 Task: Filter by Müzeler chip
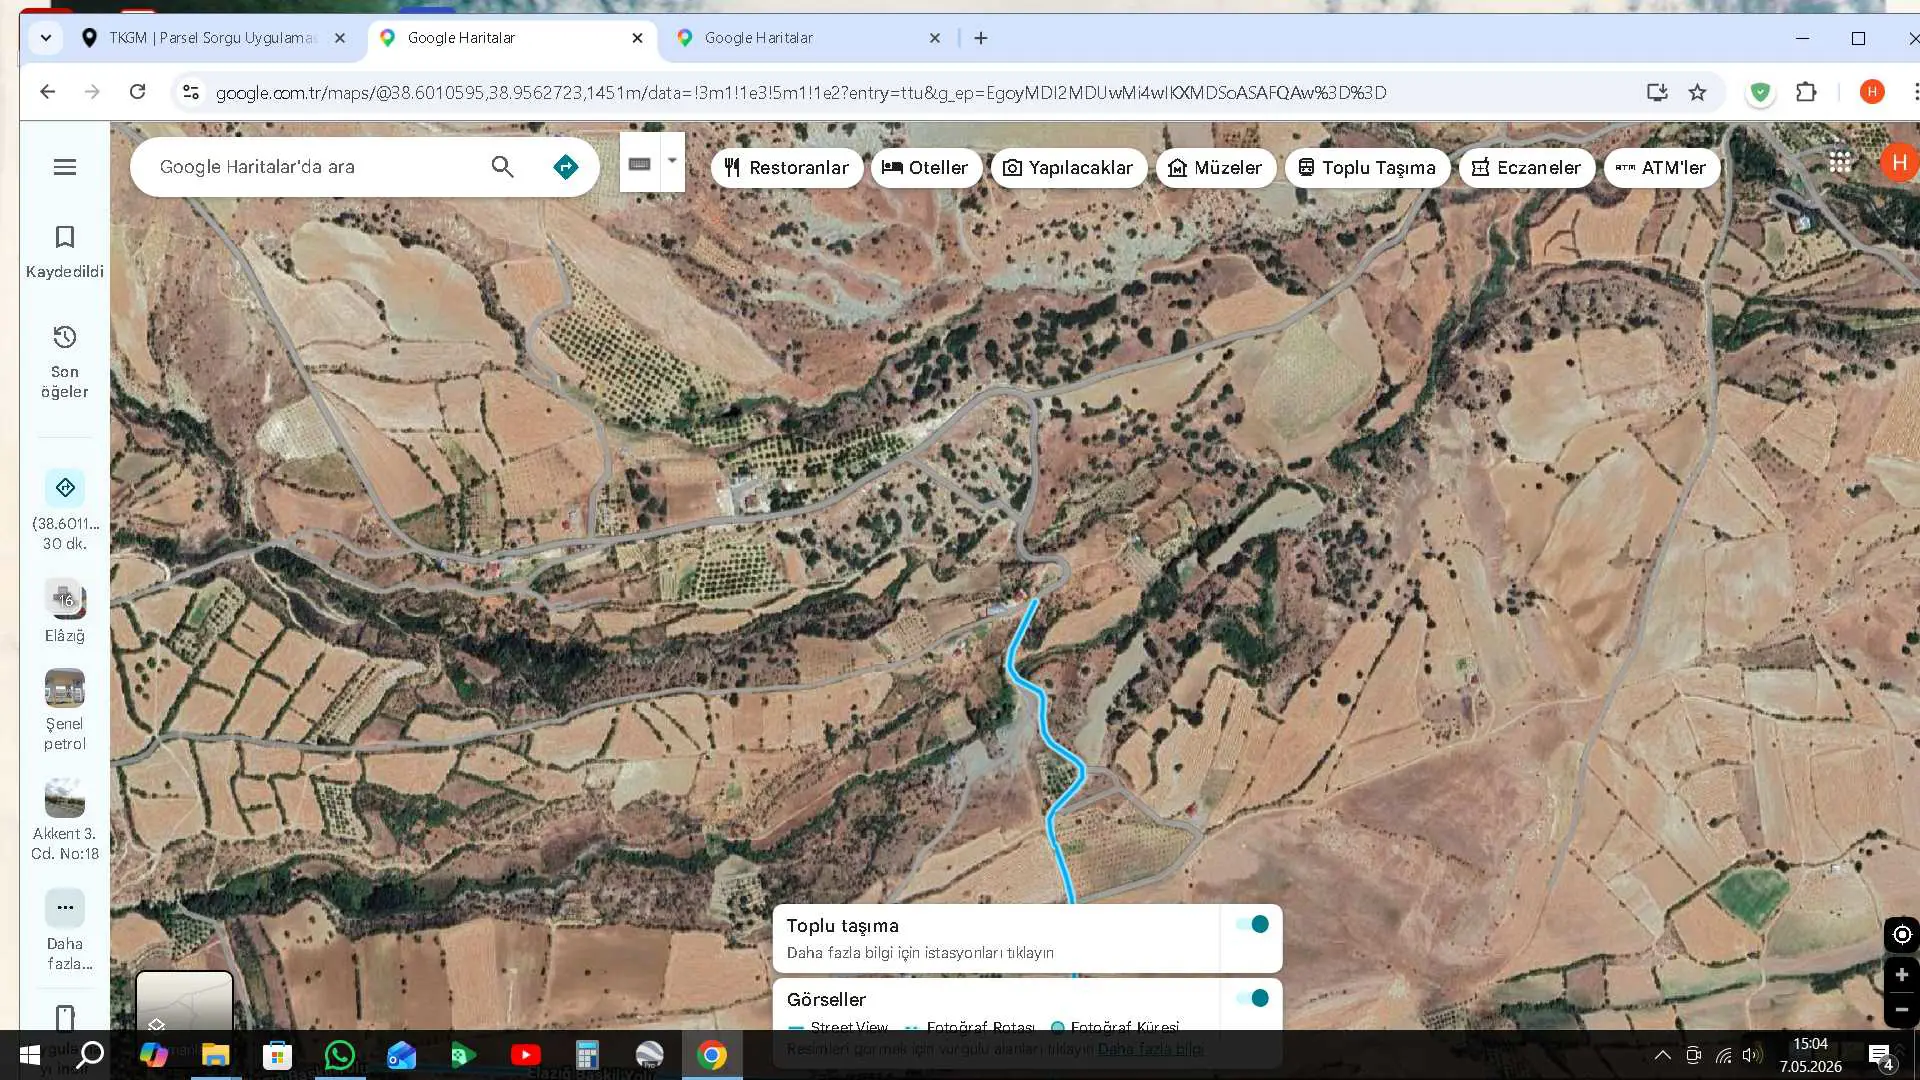[1216, 168]
